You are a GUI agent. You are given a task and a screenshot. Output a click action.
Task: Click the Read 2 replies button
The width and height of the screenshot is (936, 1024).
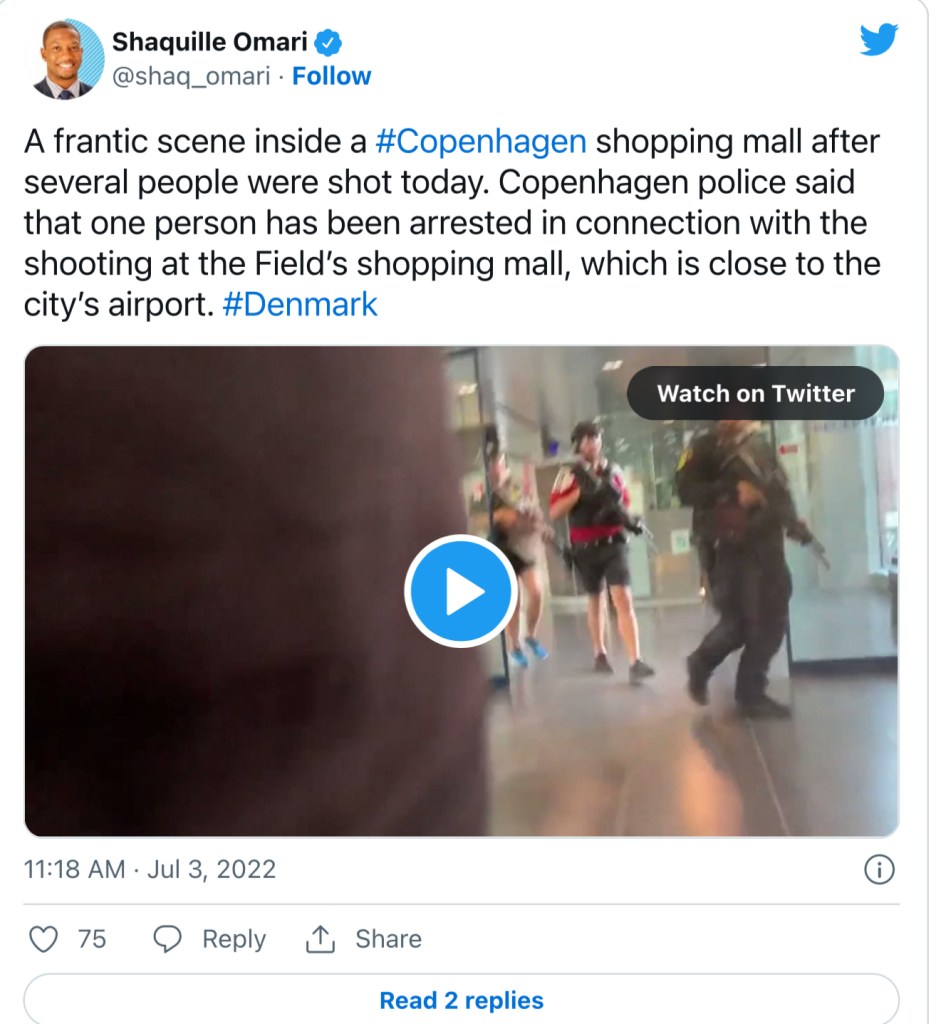(461, 1000)
